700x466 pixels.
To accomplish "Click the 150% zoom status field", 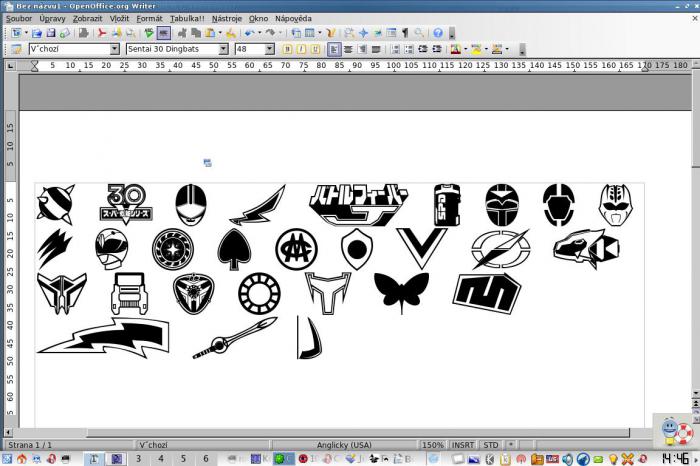I will coord(433,445).
